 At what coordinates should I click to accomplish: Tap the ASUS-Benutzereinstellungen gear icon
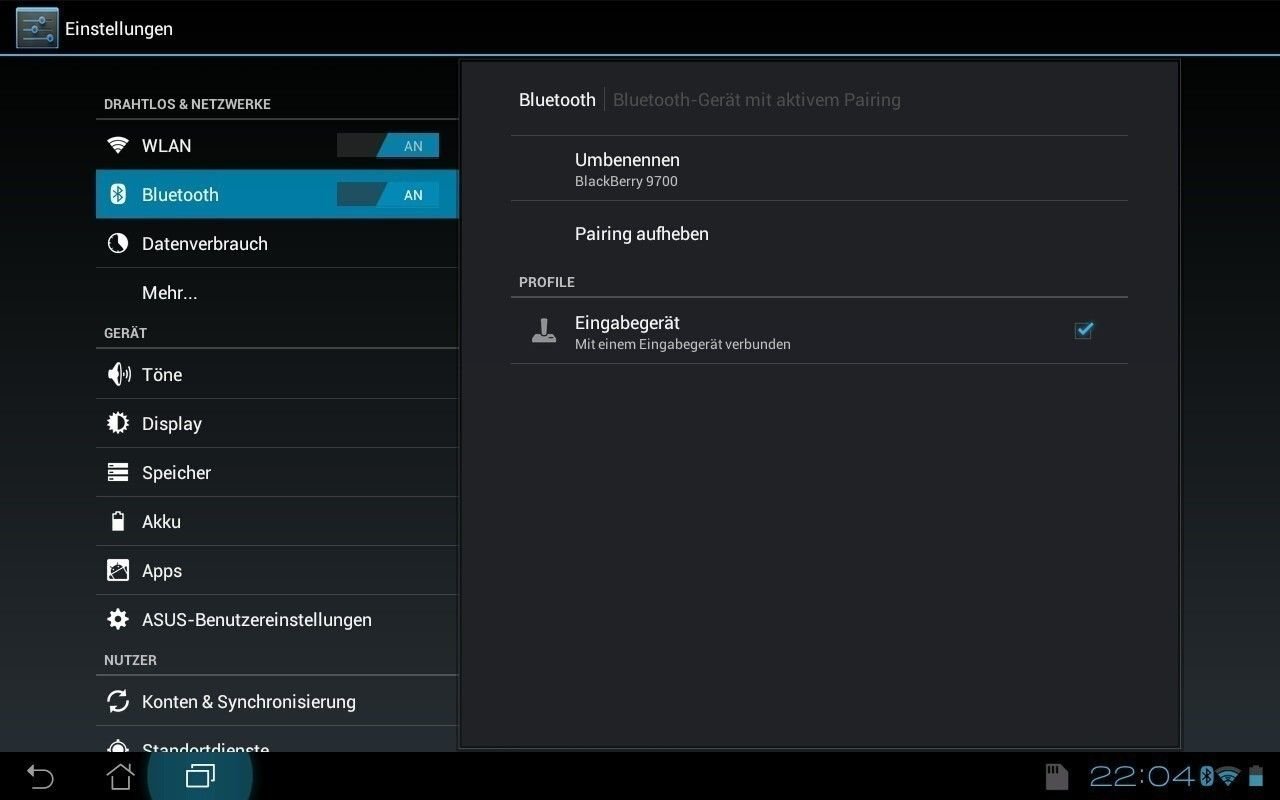pyautogui.click(x=118, y=619)
